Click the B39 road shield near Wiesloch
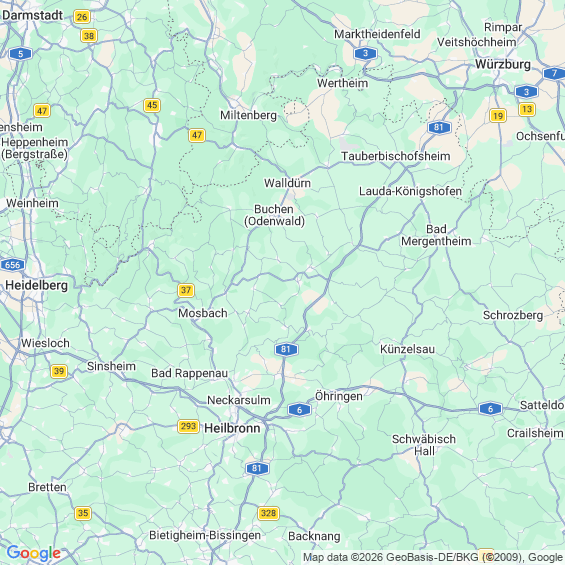The image size is (565, 565). (59, 371)
